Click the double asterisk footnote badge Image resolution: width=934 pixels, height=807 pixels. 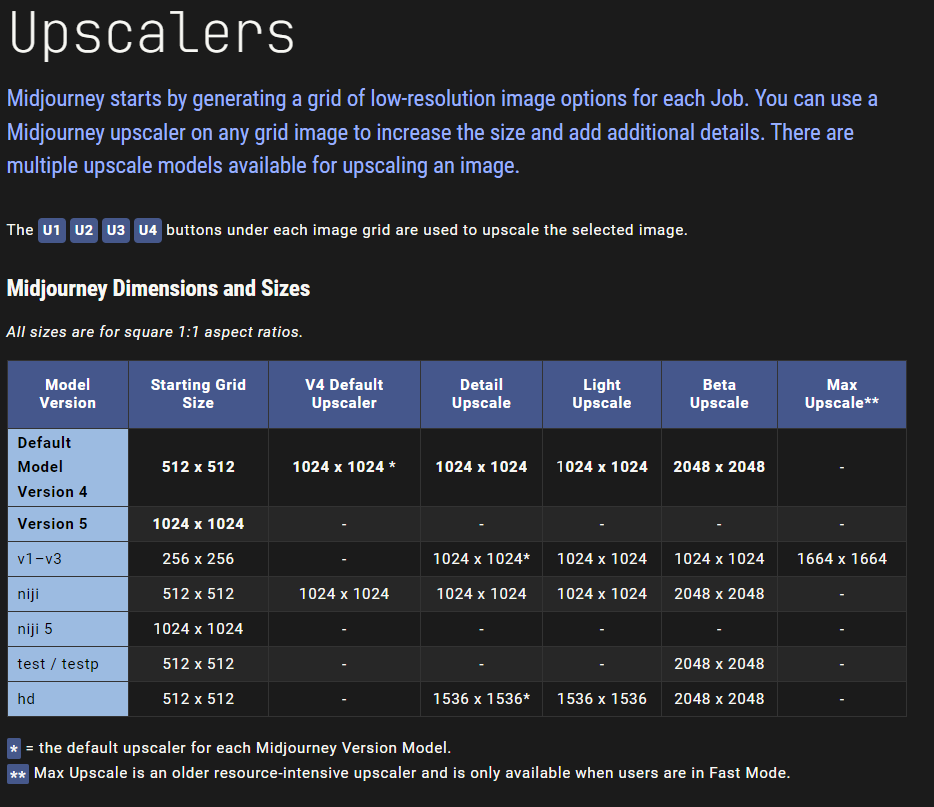pyautogui.click(x=18, y=774)
